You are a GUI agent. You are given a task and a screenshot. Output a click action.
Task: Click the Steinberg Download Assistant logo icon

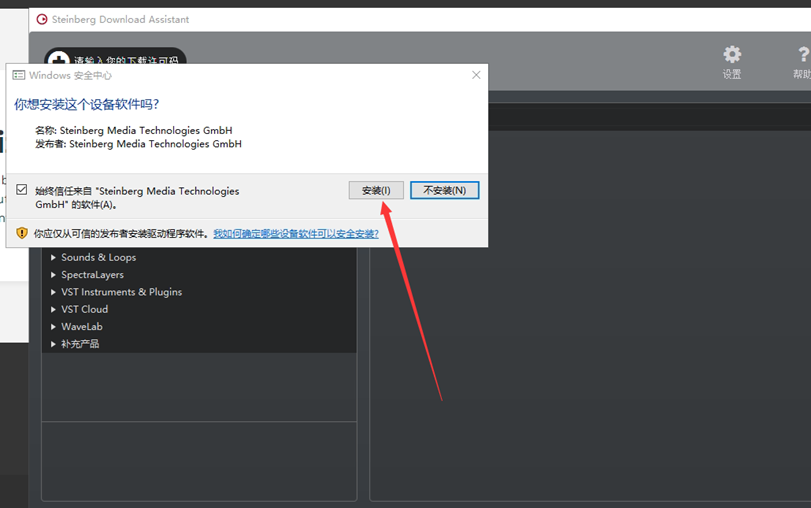coord(41,19)
